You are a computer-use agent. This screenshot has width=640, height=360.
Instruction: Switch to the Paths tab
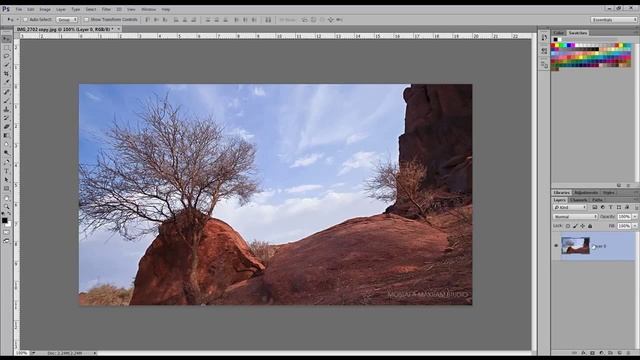pyautogui.click(x=597, y=200)
